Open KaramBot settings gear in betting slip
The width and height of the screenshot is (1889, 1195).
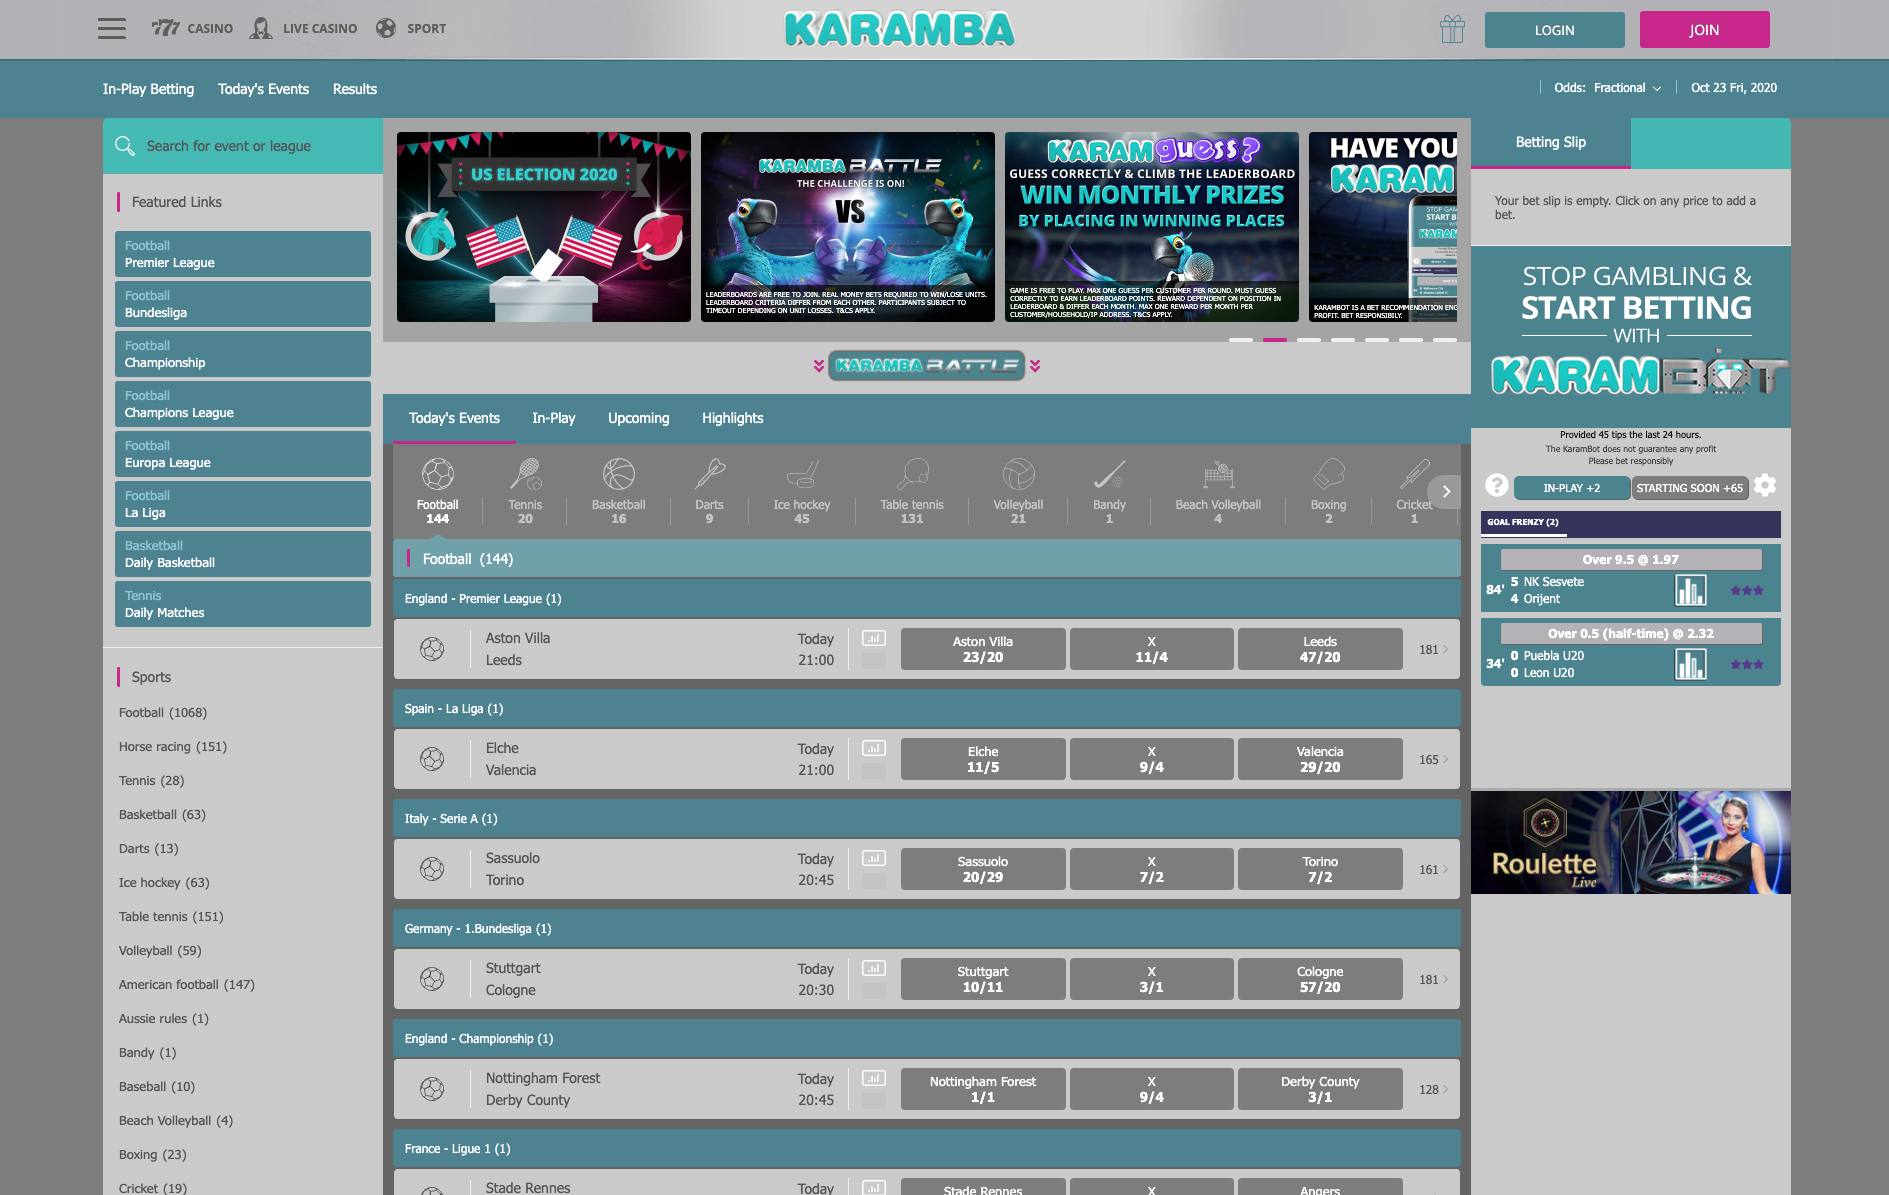pyautogui.click(x=1764, y=487)
